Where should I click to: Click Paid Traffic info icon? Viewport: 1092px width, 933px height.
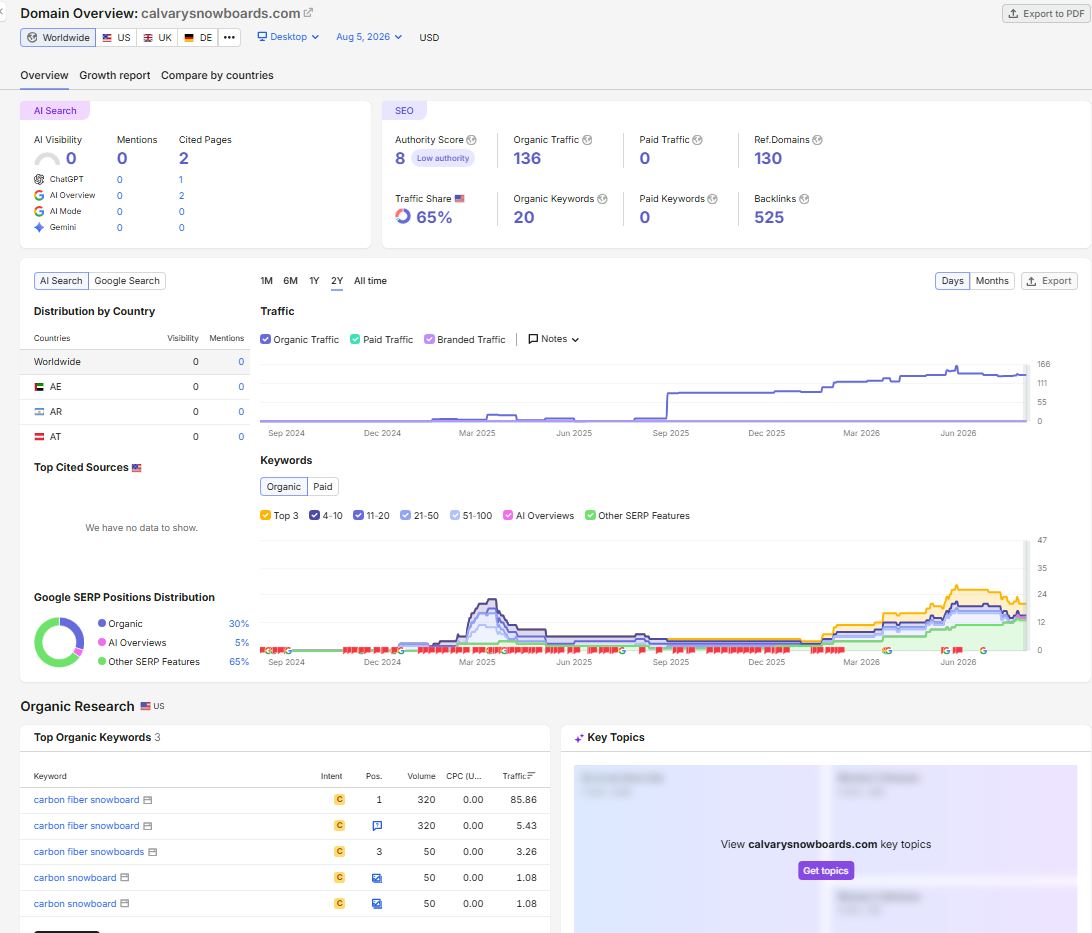[697, 140]
